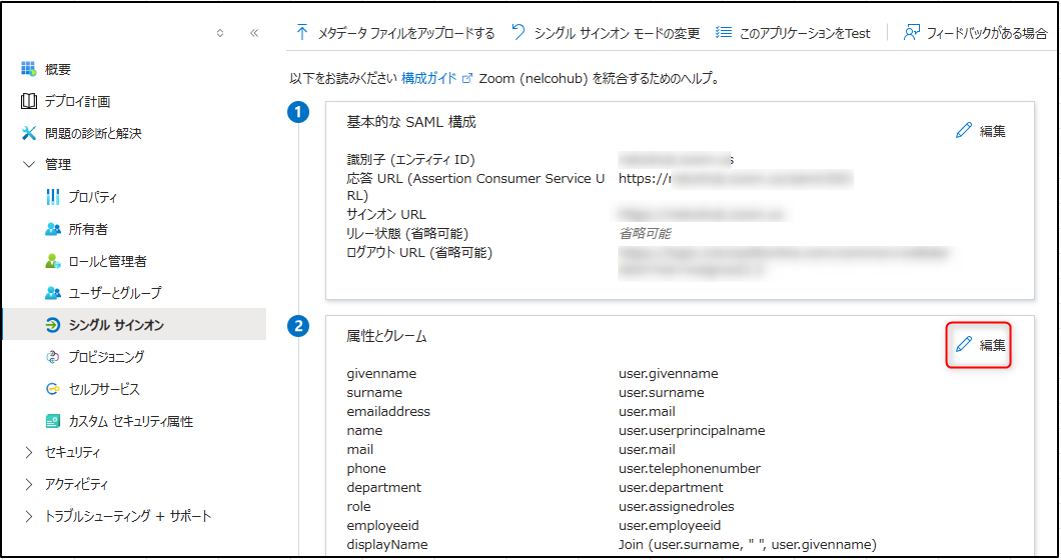Click the user.givenname value
This screenshot has height=560, width=1061.
point(668,374)
